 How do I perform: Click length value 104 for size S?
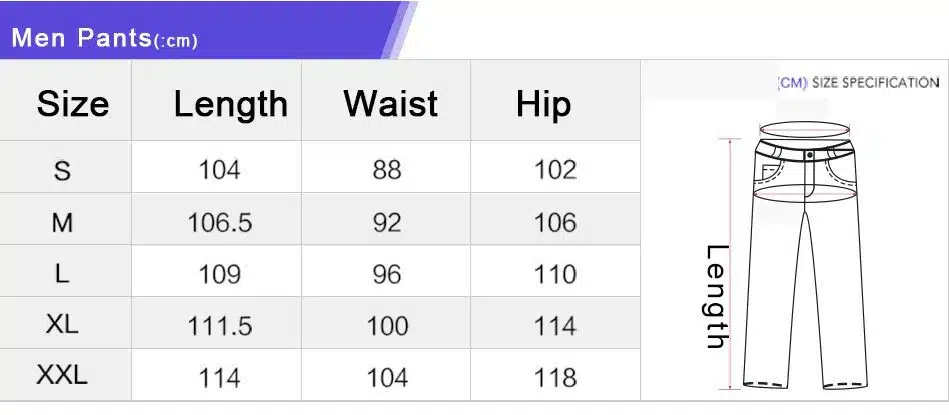(219, 170)
